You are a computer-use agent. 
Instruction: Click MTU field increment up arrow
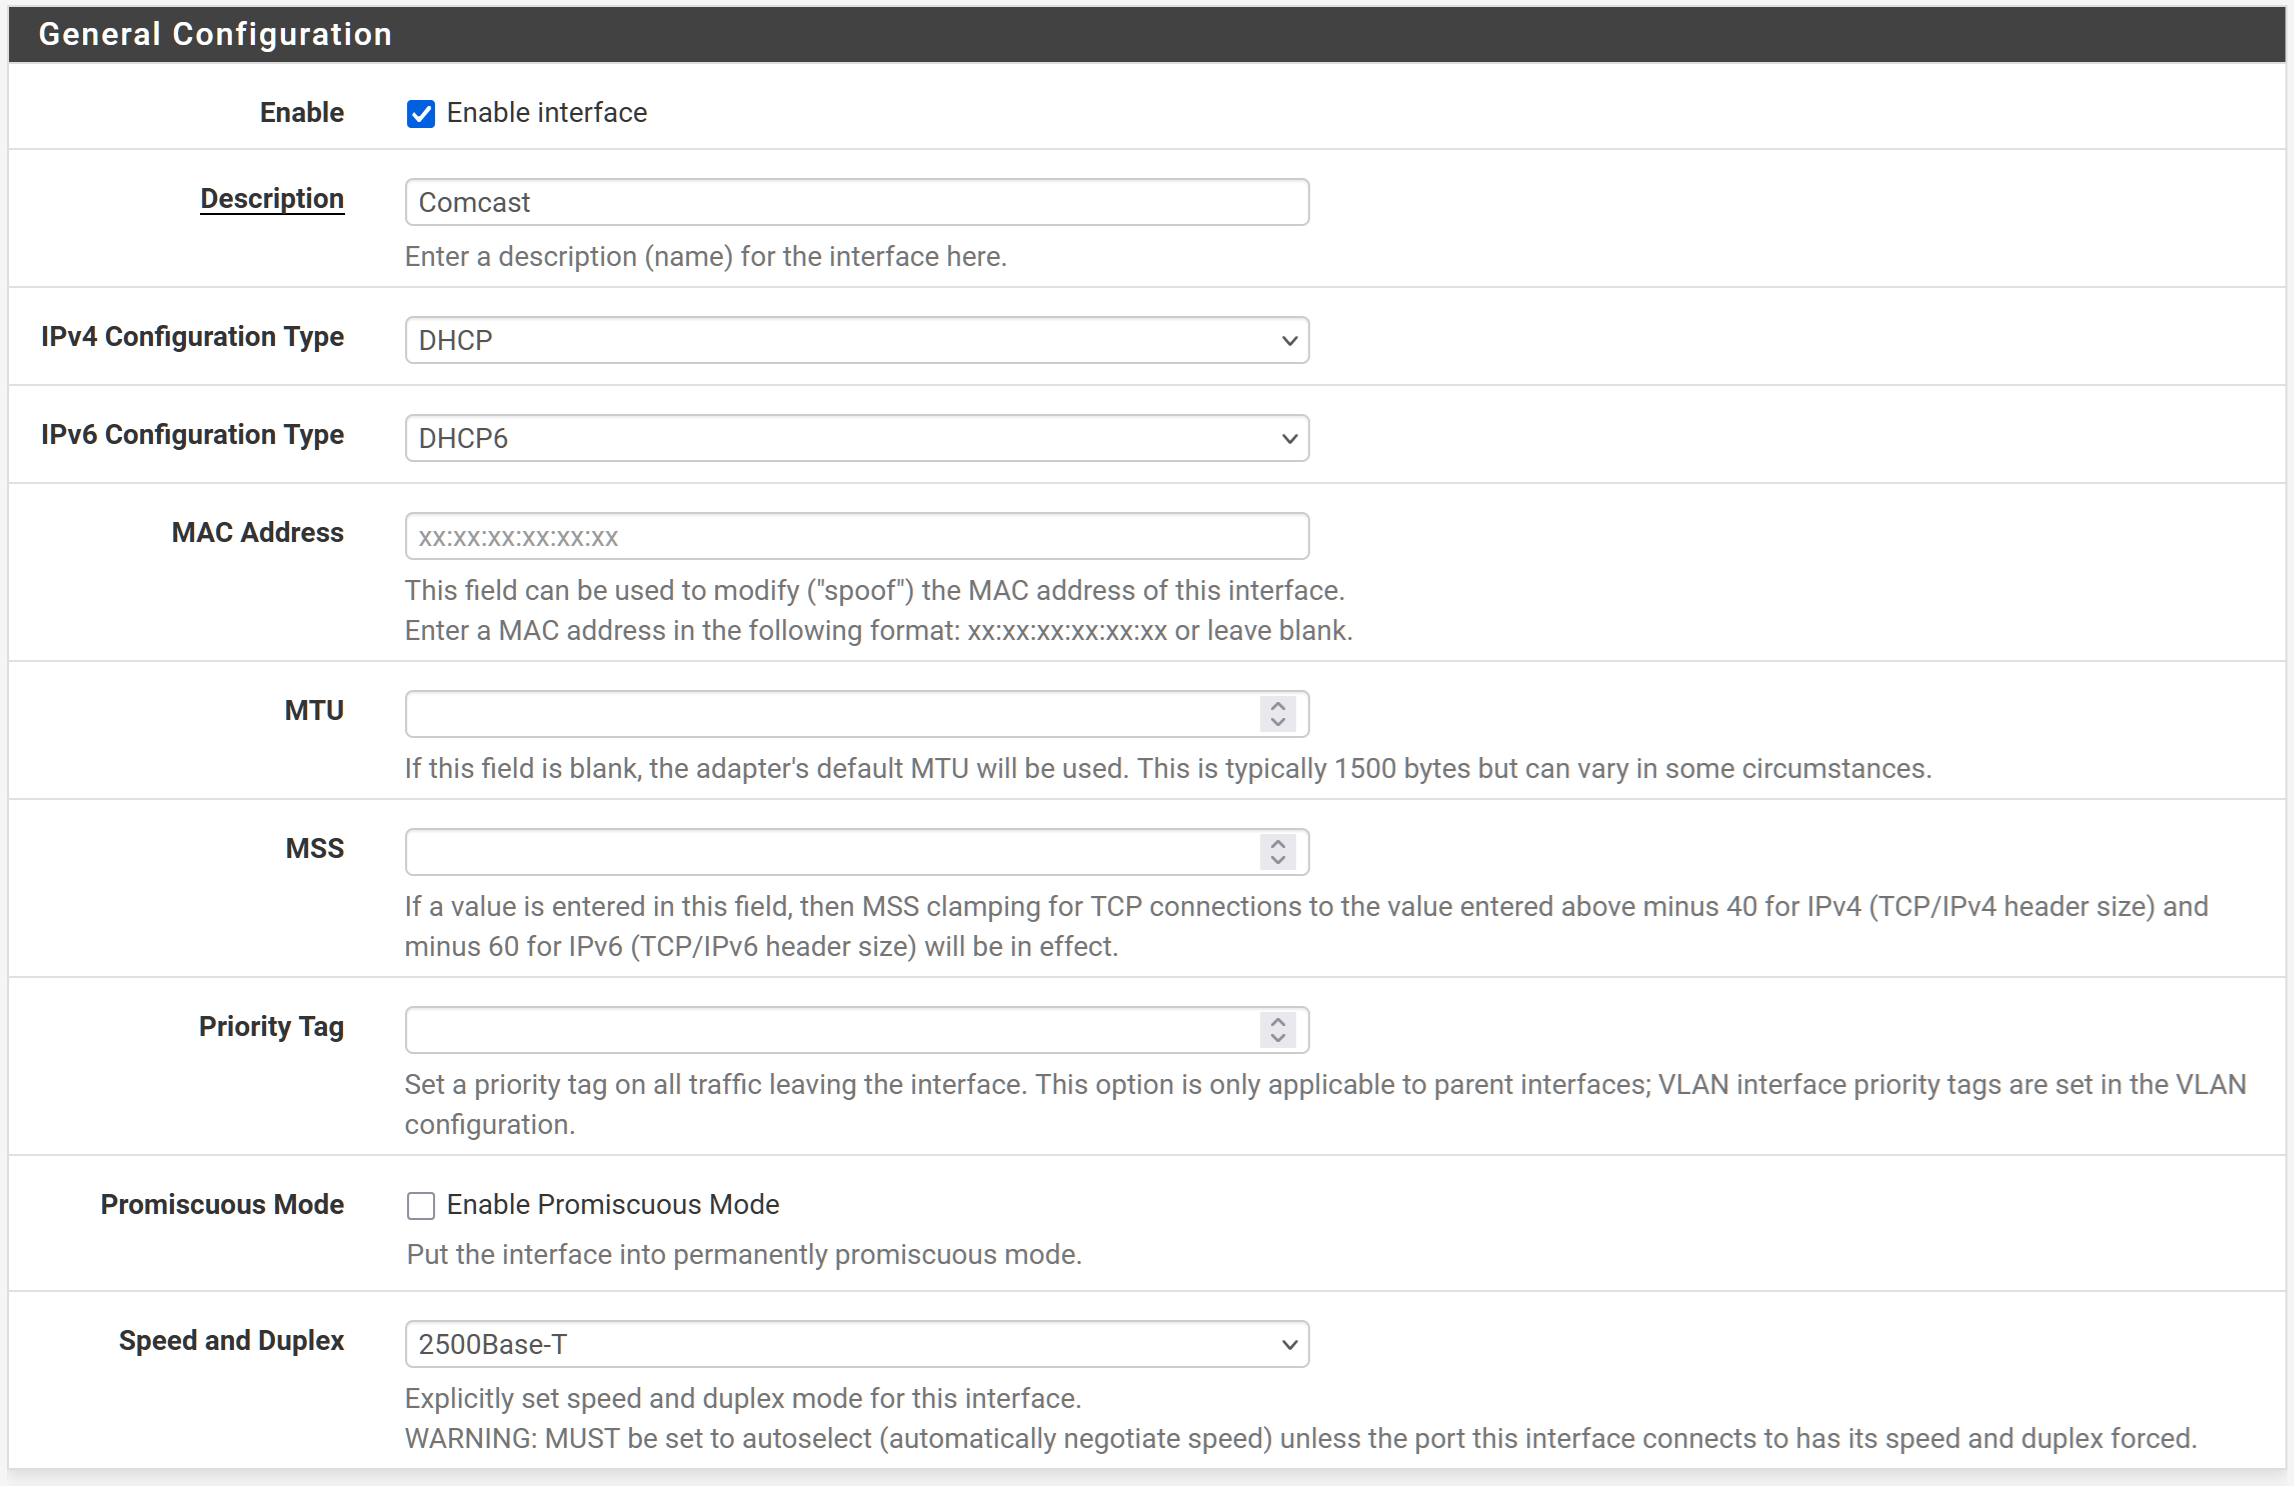[x=1277, y=705]
